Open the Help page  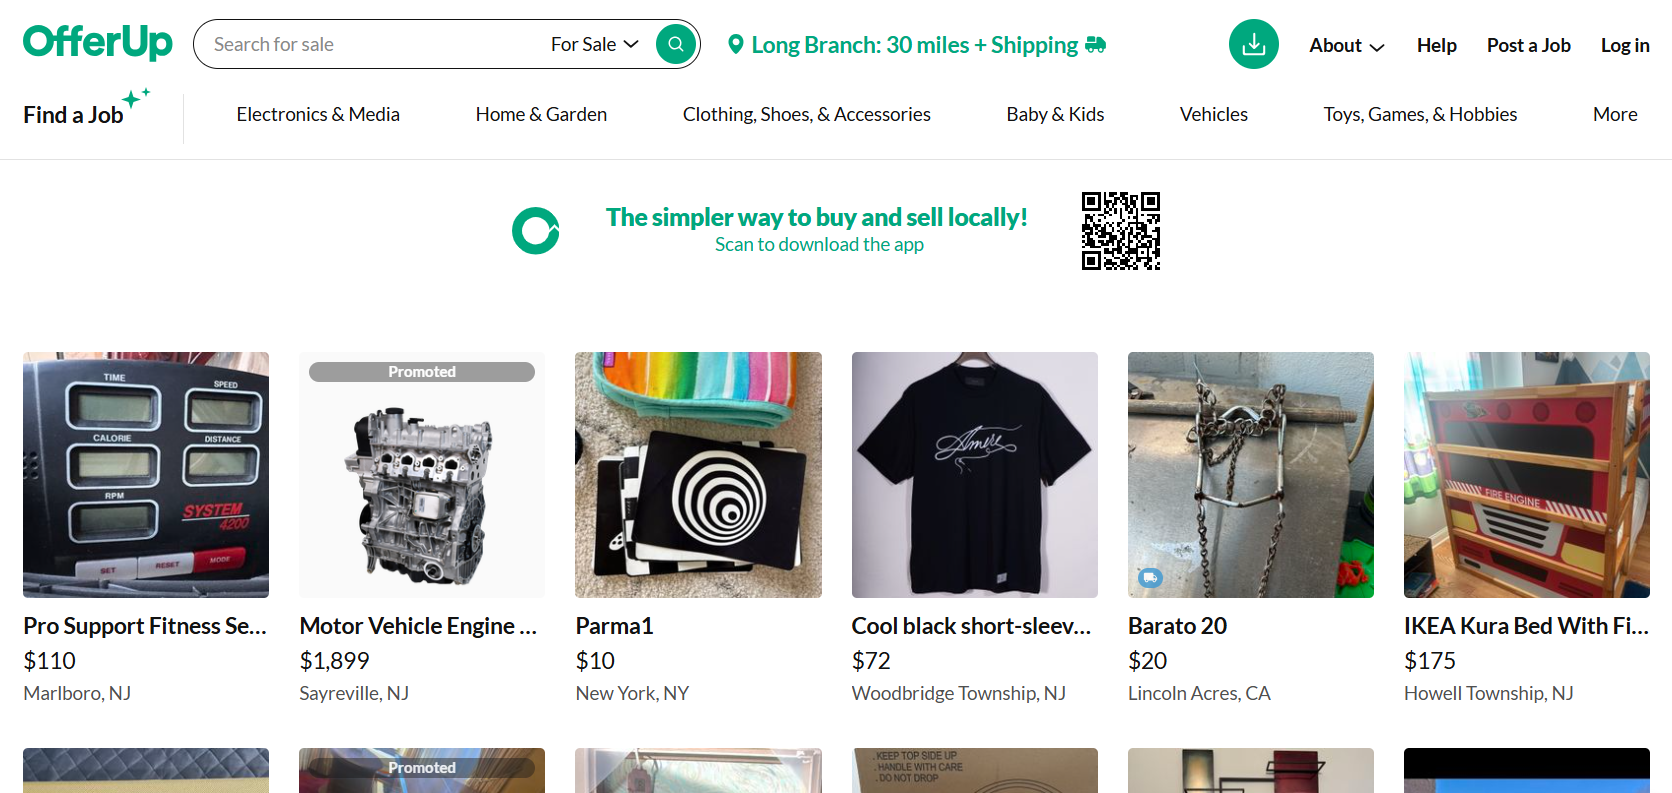[1436, 45]
